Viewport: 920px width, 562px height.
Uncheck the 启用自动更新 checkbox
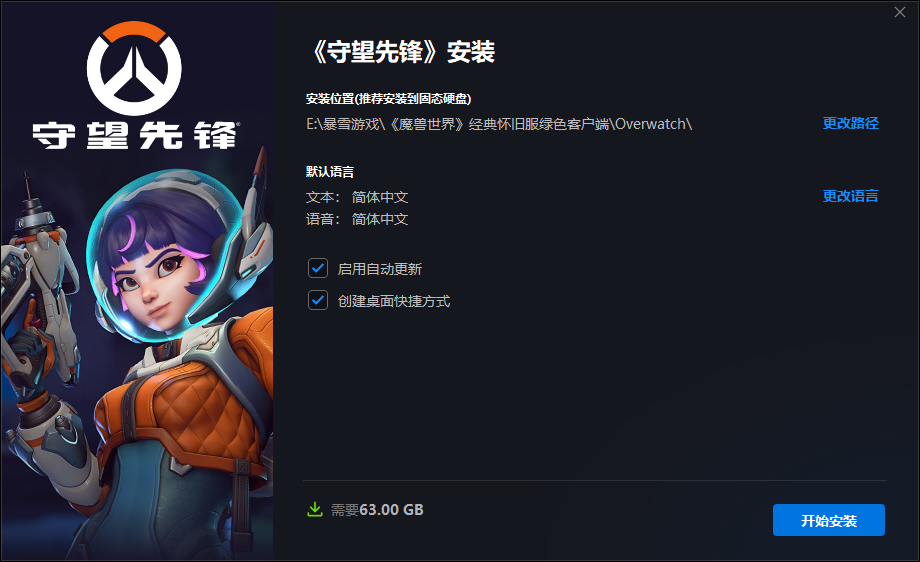click(x=318, y=269)
